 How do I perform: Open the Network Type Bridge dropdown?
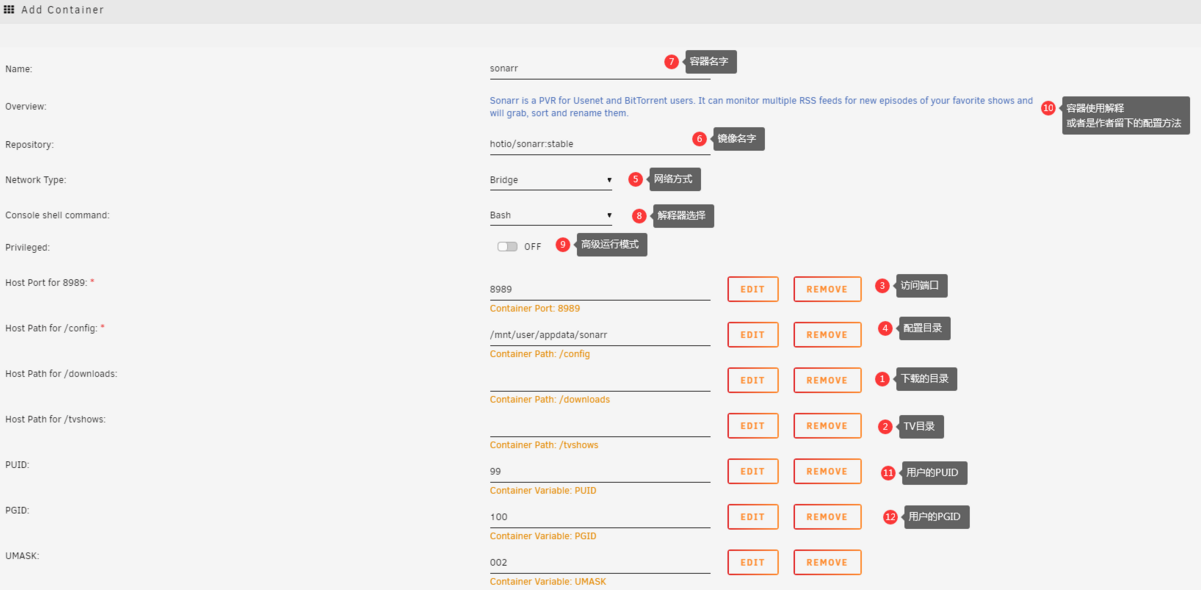click(x=551, y=180)
